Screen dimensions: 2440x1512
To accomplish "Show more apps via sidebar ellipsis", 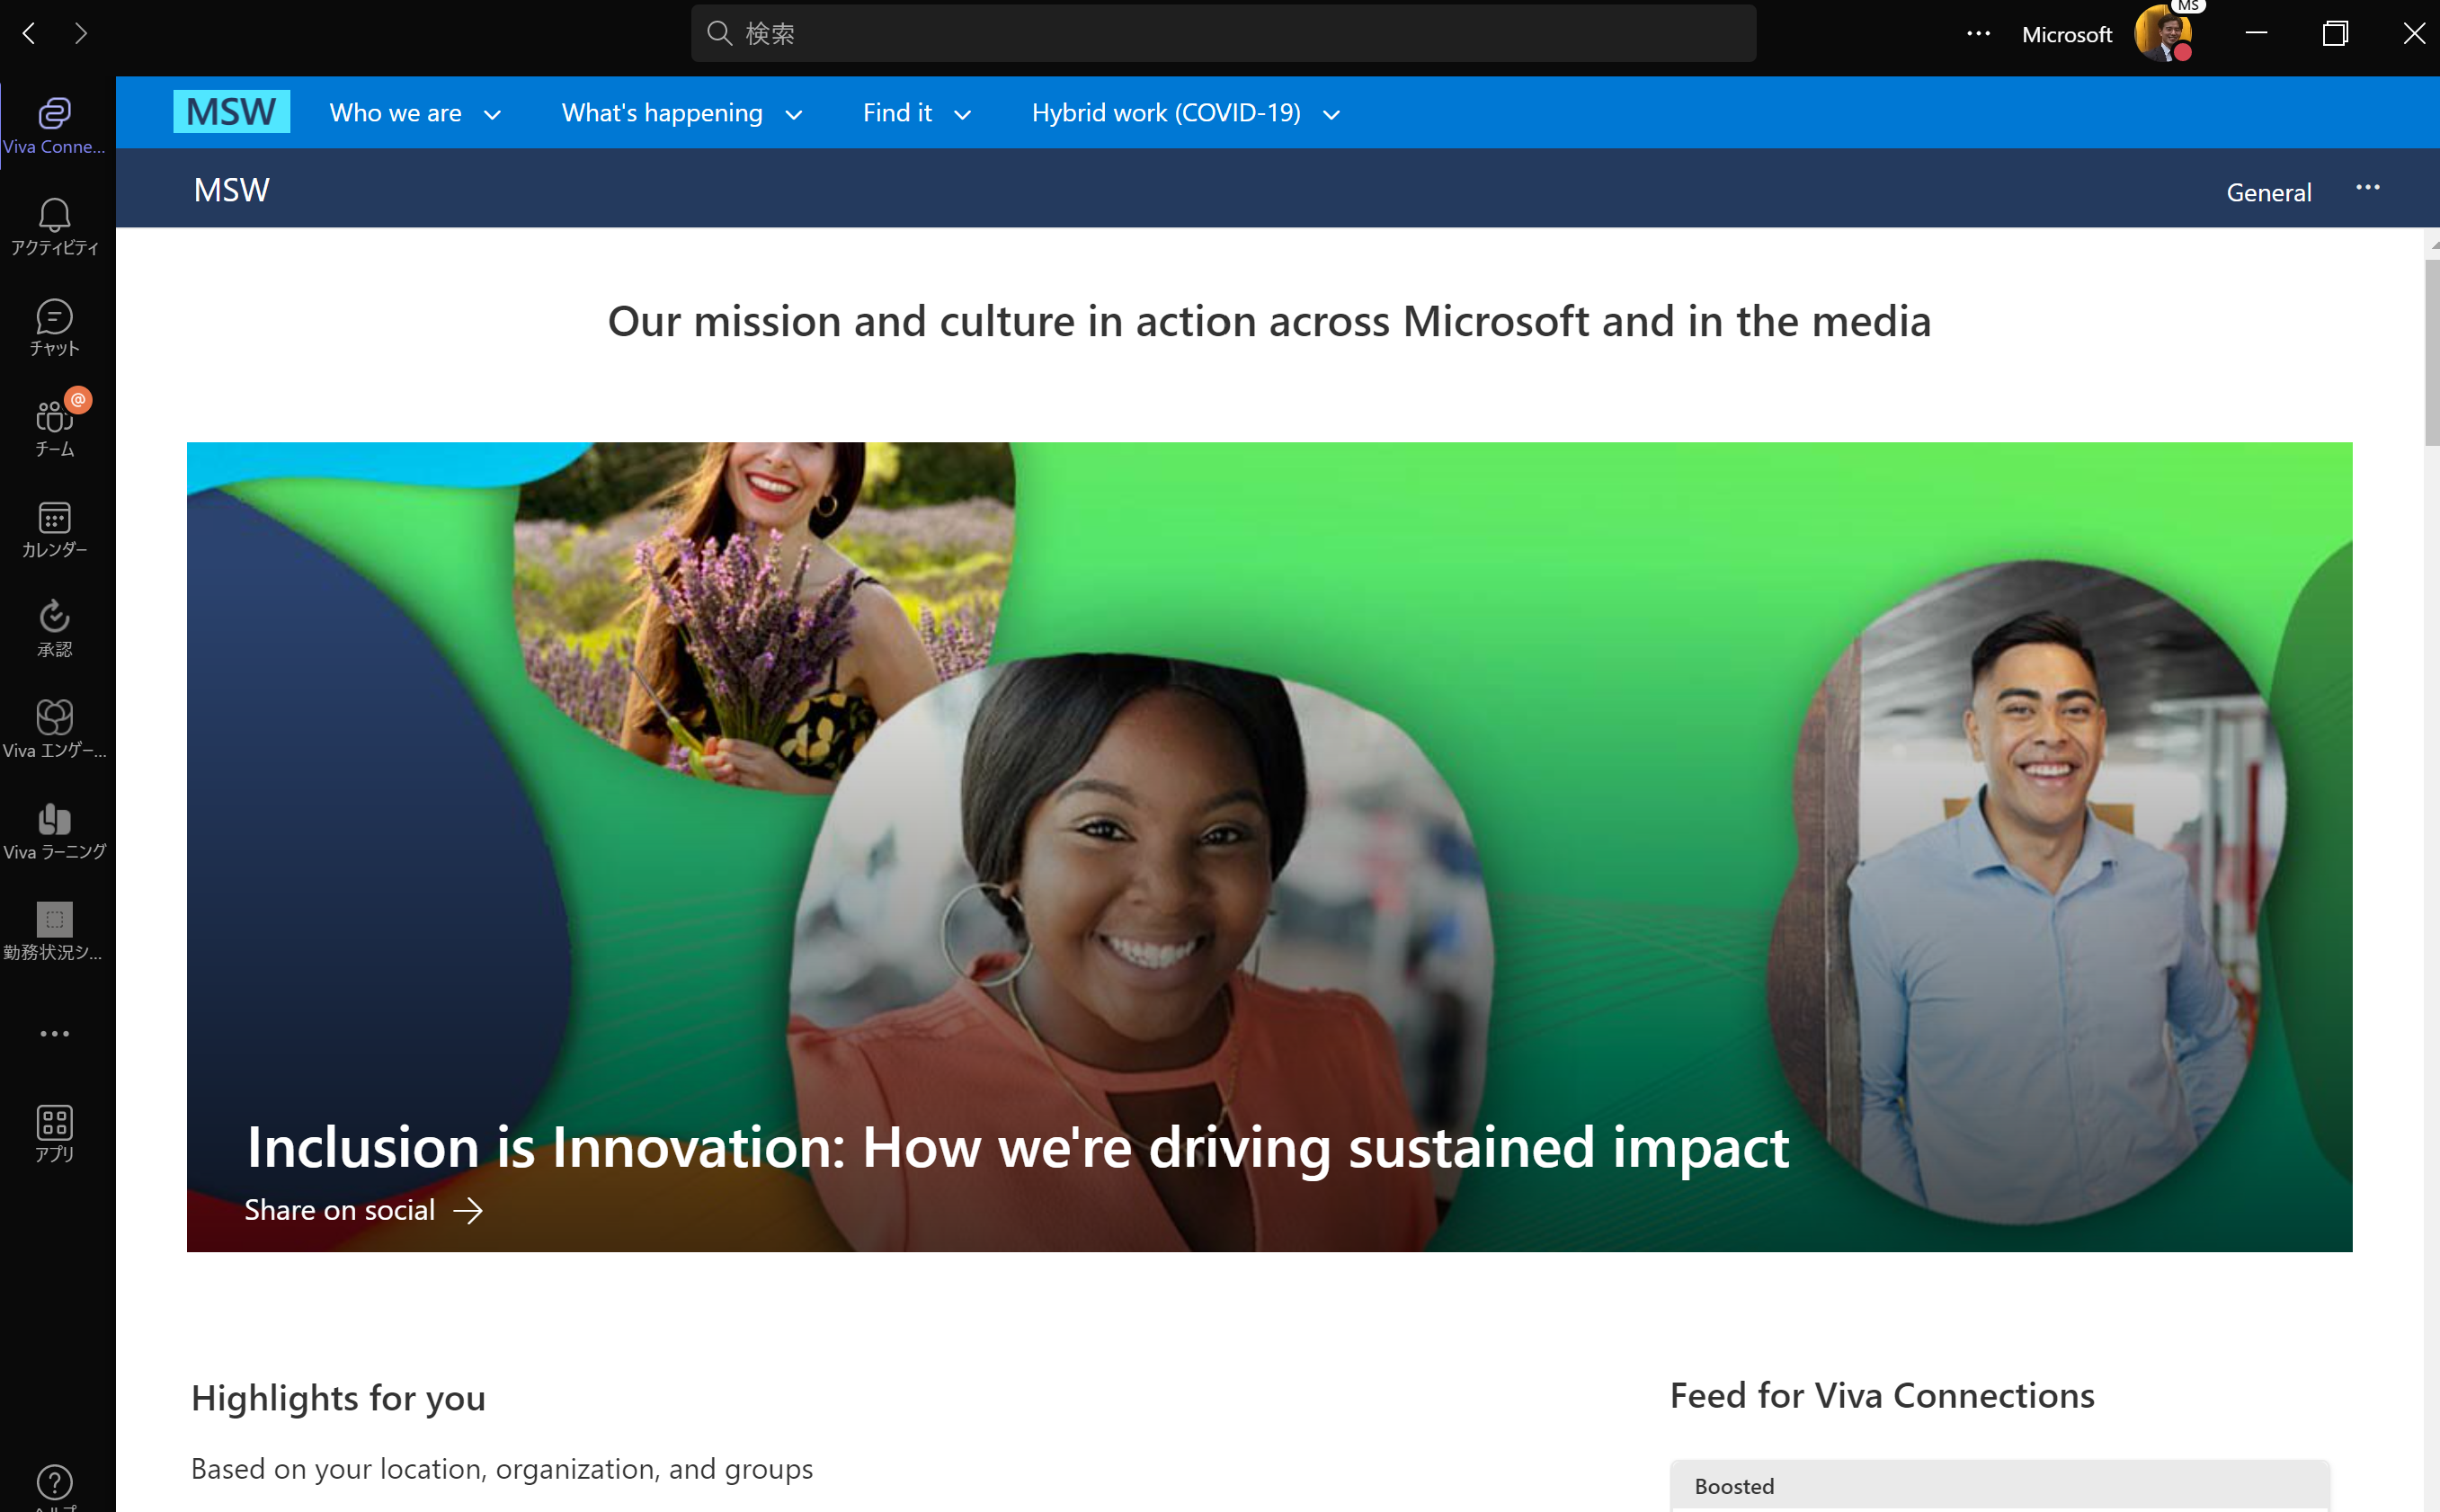I will [x=54, y=1033].
